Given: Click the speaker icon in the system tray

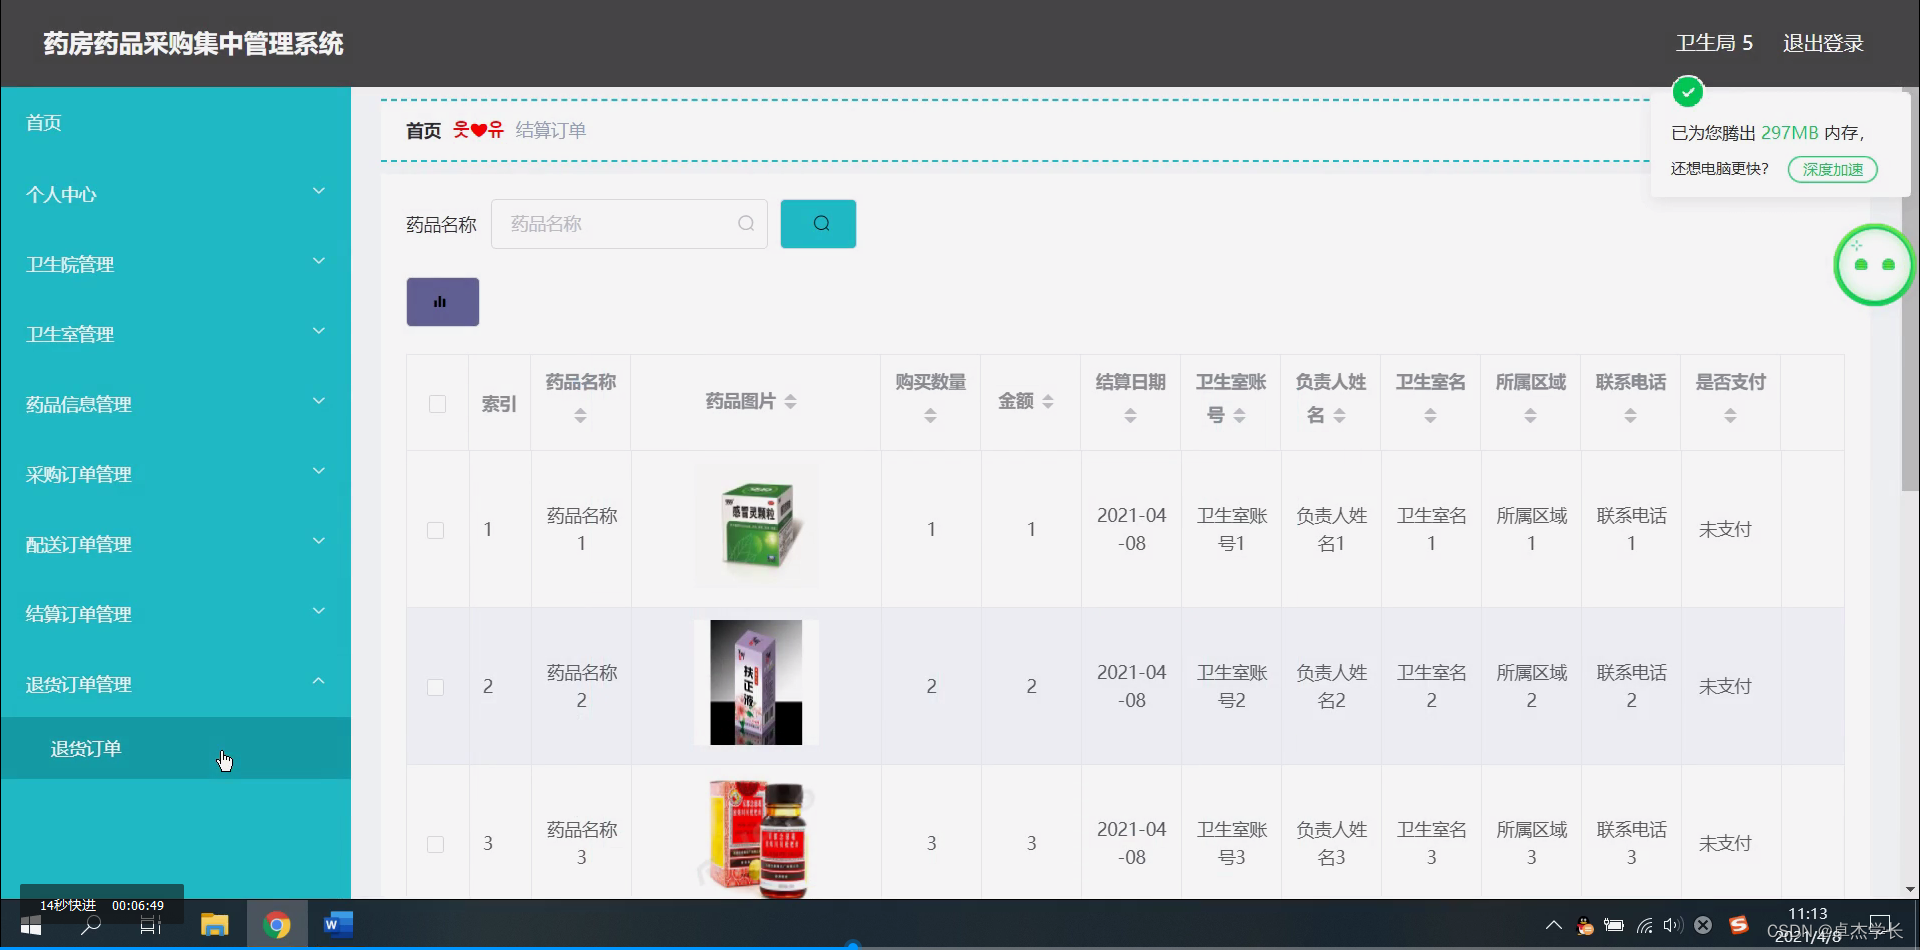Looking at the screenshot, I should [1674, 925].
